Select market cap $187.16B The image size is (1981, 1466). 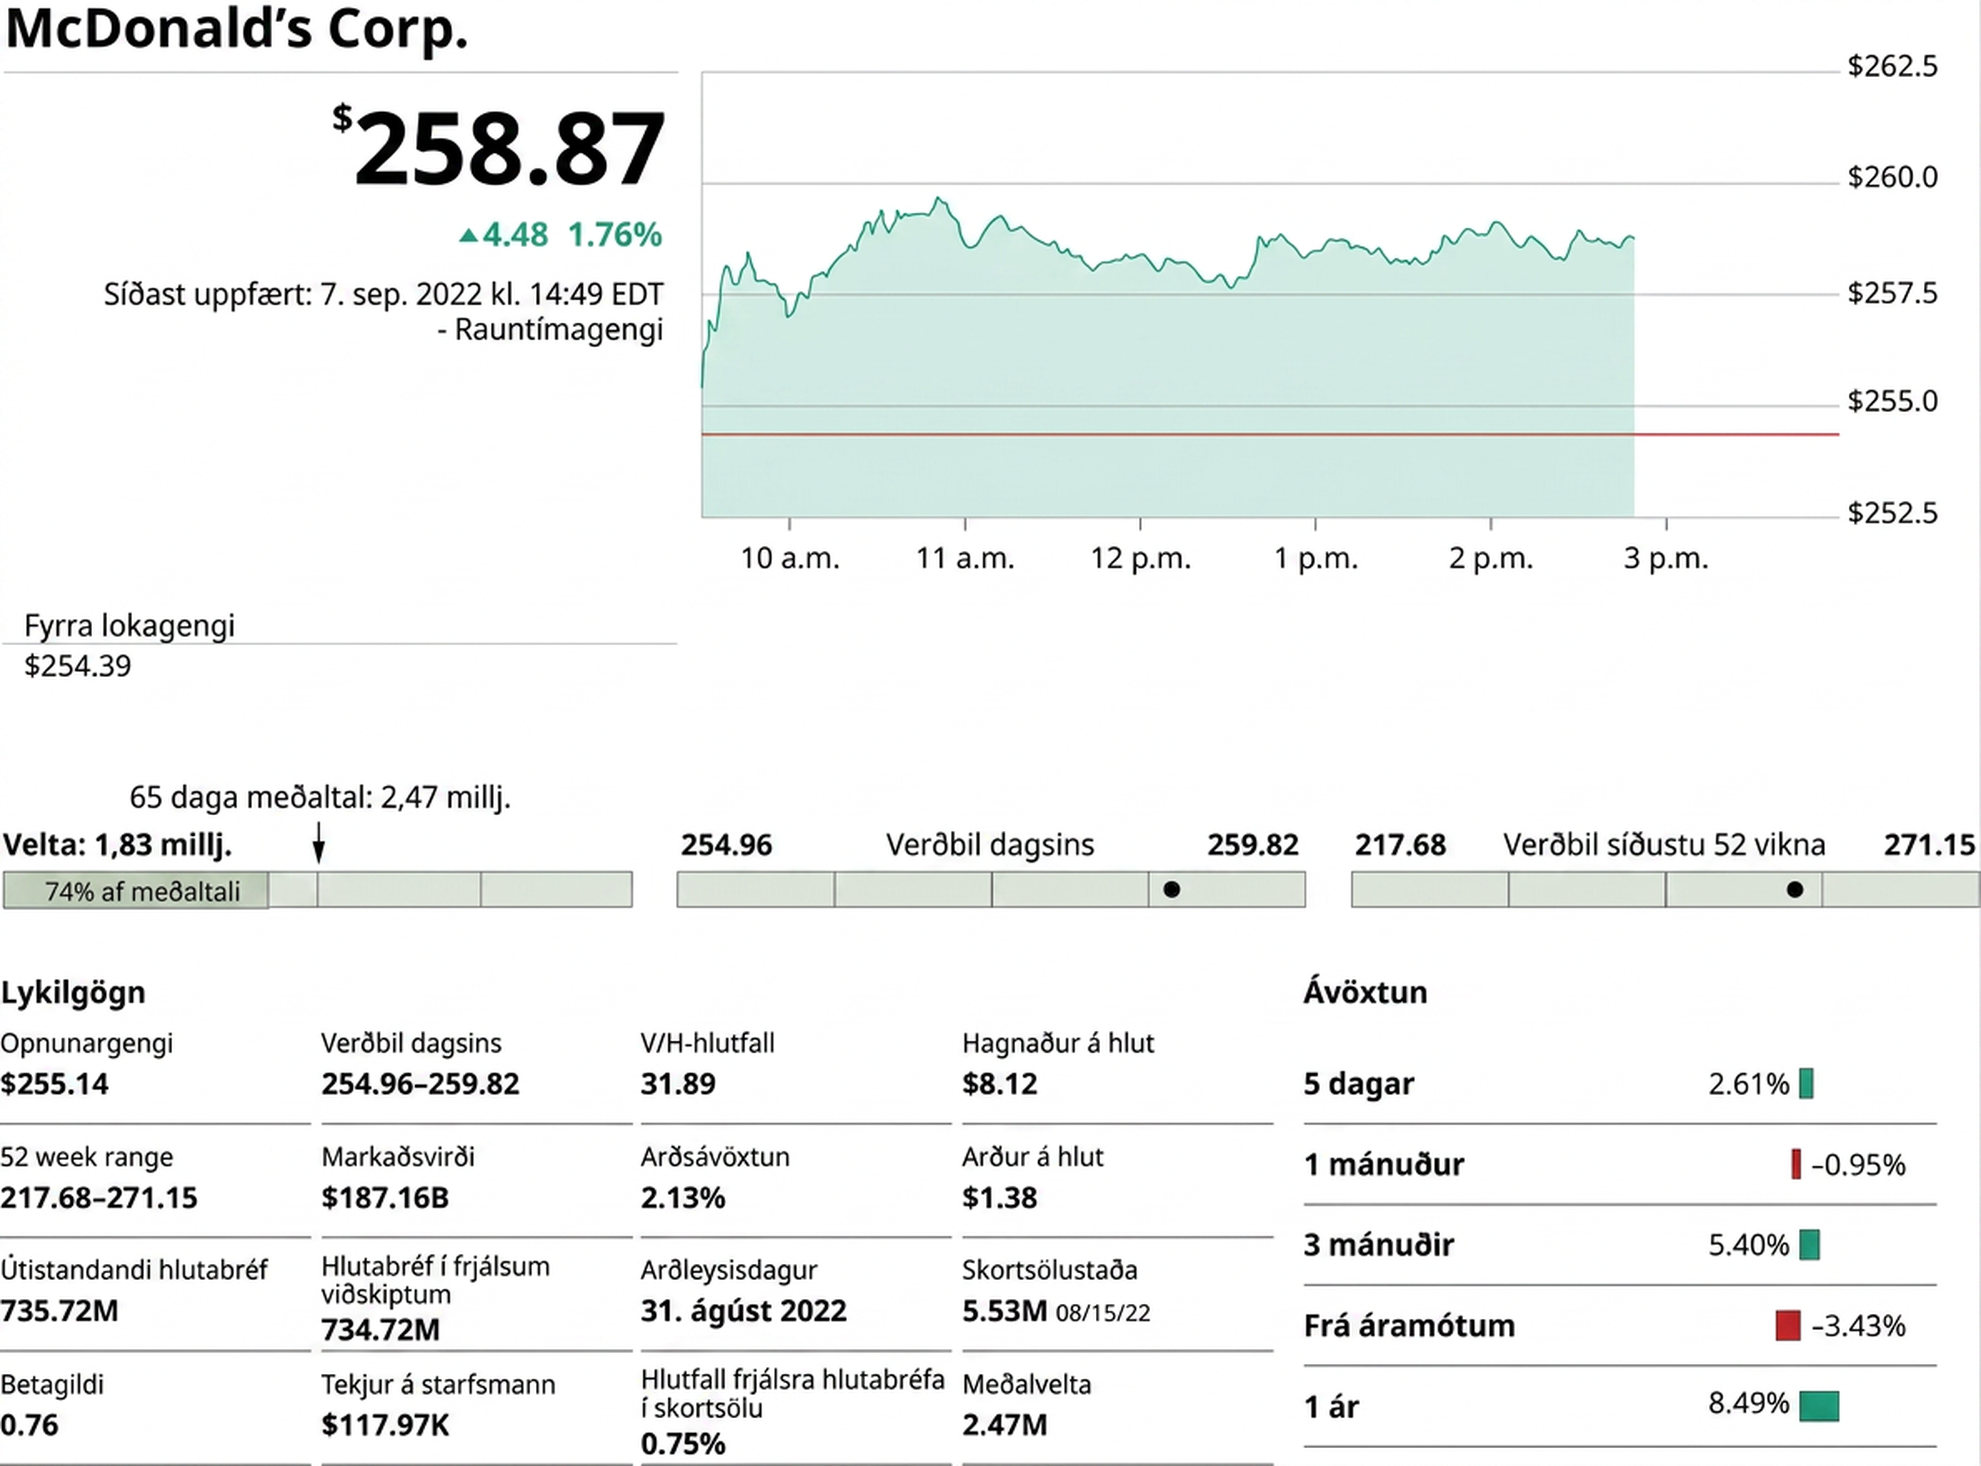pyautogui.click(x=385, y=1198)
